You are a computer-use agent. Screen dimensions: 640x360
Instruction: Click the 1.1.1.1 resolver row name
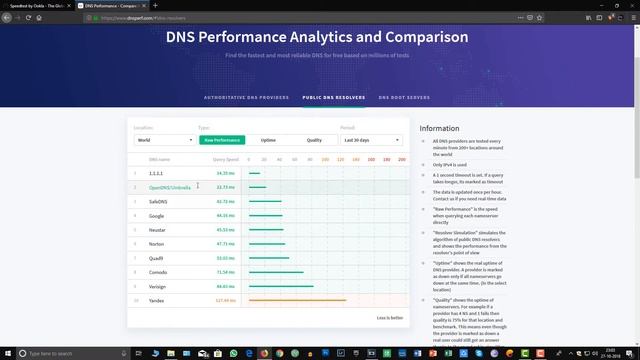pyautogui.click(x=156, y=173)
